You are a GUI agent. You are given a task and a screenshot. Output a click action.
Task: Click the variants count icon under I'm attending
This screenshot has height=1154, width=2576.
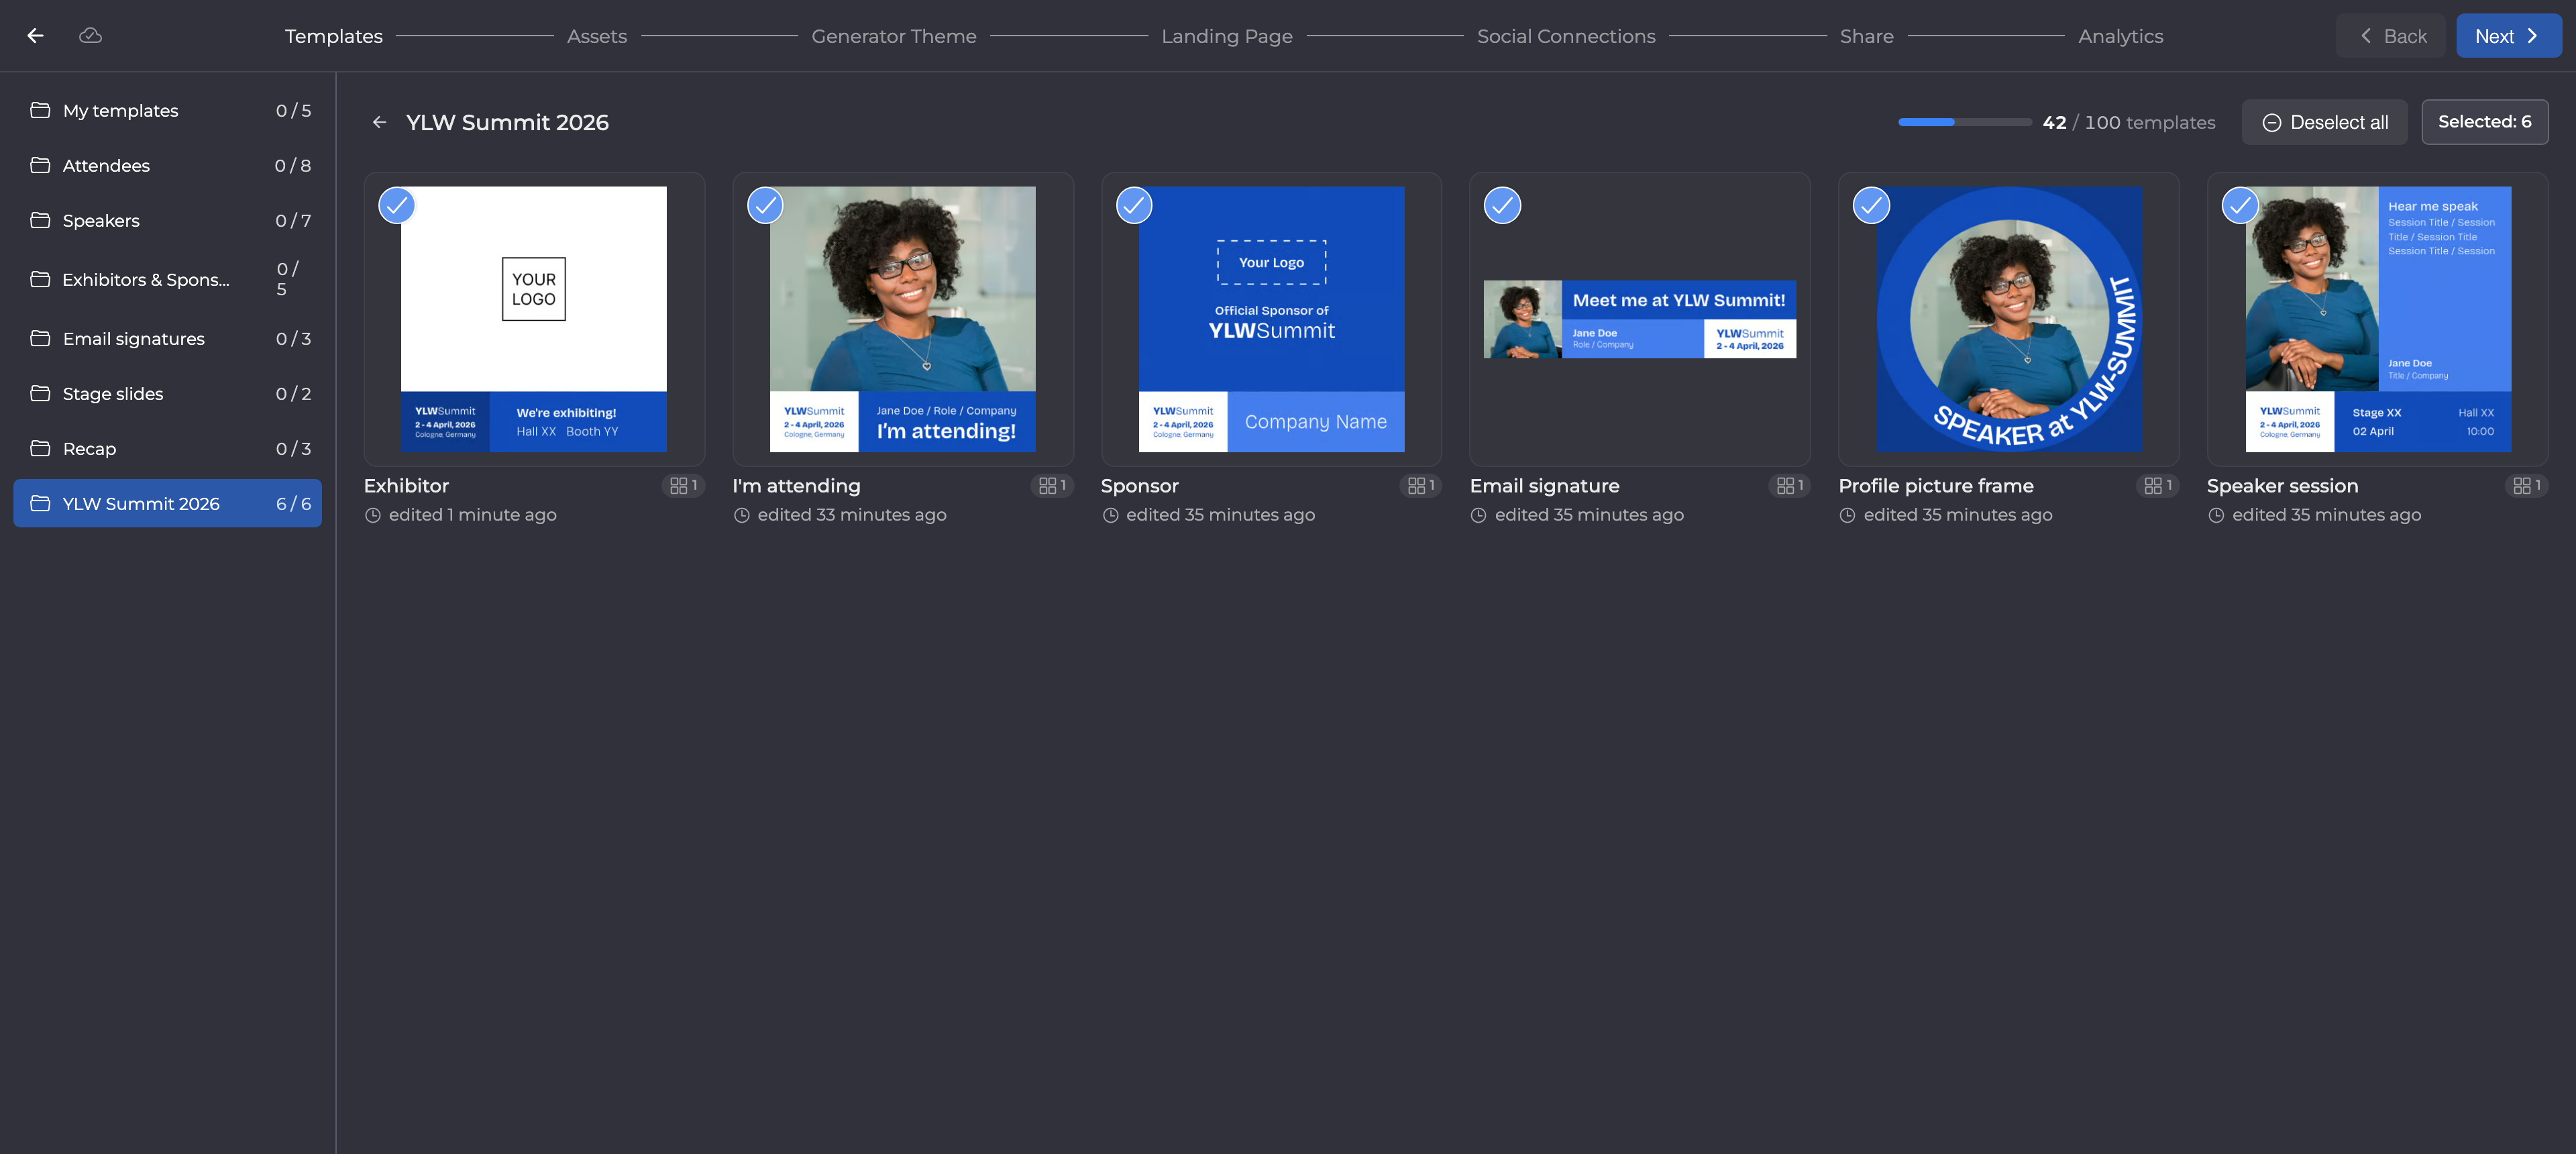point(1052,485)
